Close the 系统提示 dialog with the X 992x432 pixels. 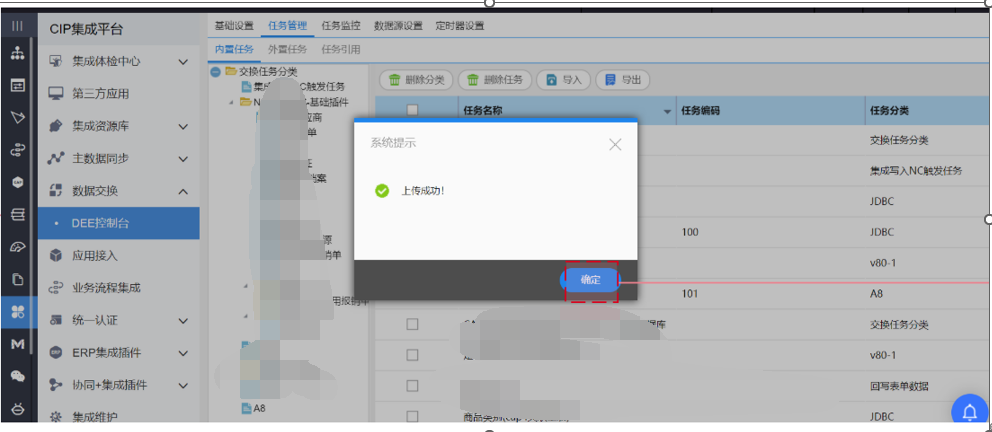pos(615,144)
